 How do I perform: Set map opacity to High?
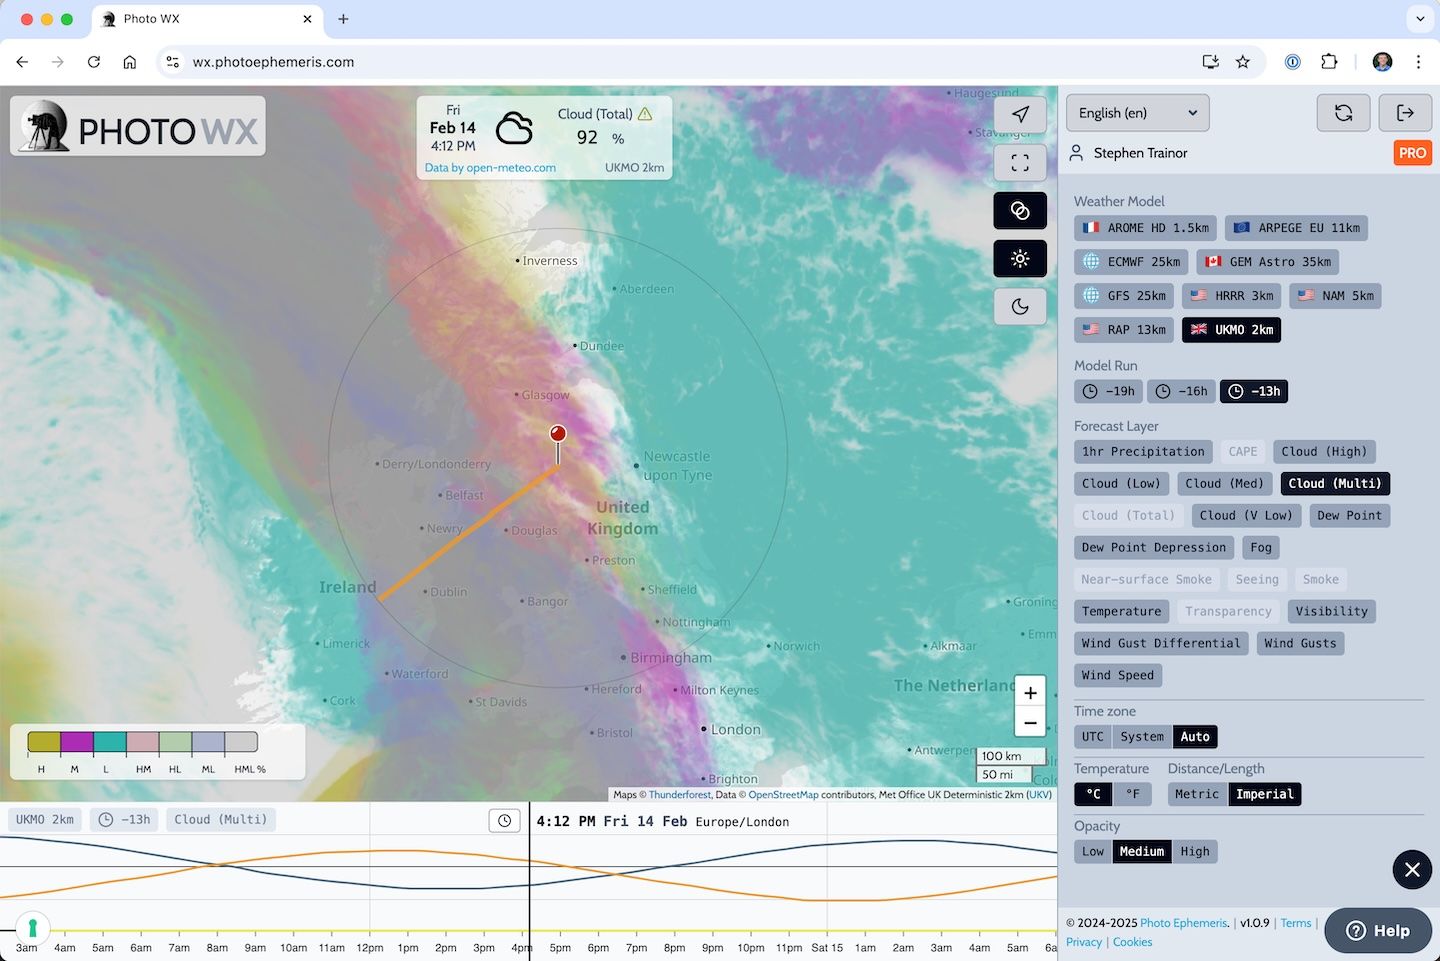pos(1195,851)
